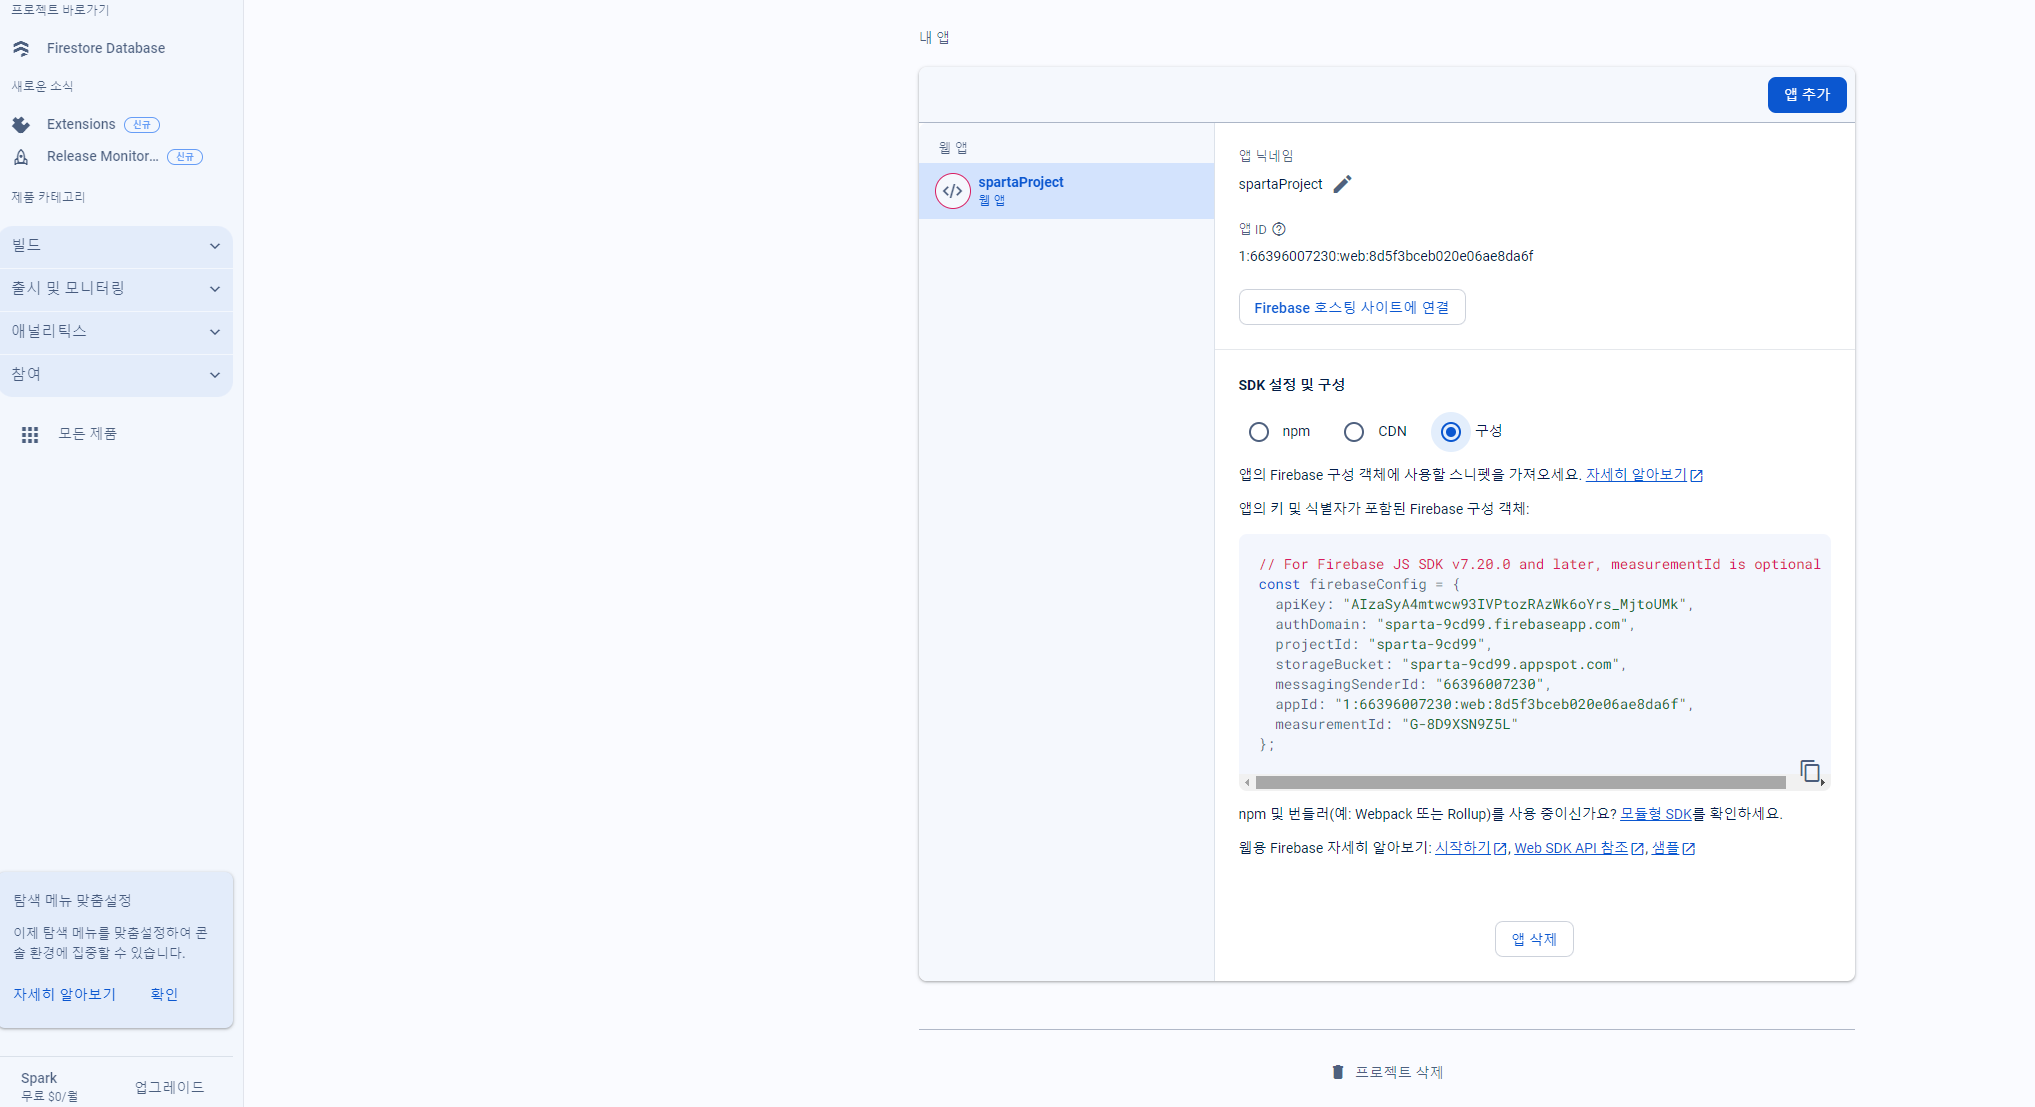Open the Web SDK API 참조 link
The height and width of the screenshot is (1107, 2035).
[1571, 848]
